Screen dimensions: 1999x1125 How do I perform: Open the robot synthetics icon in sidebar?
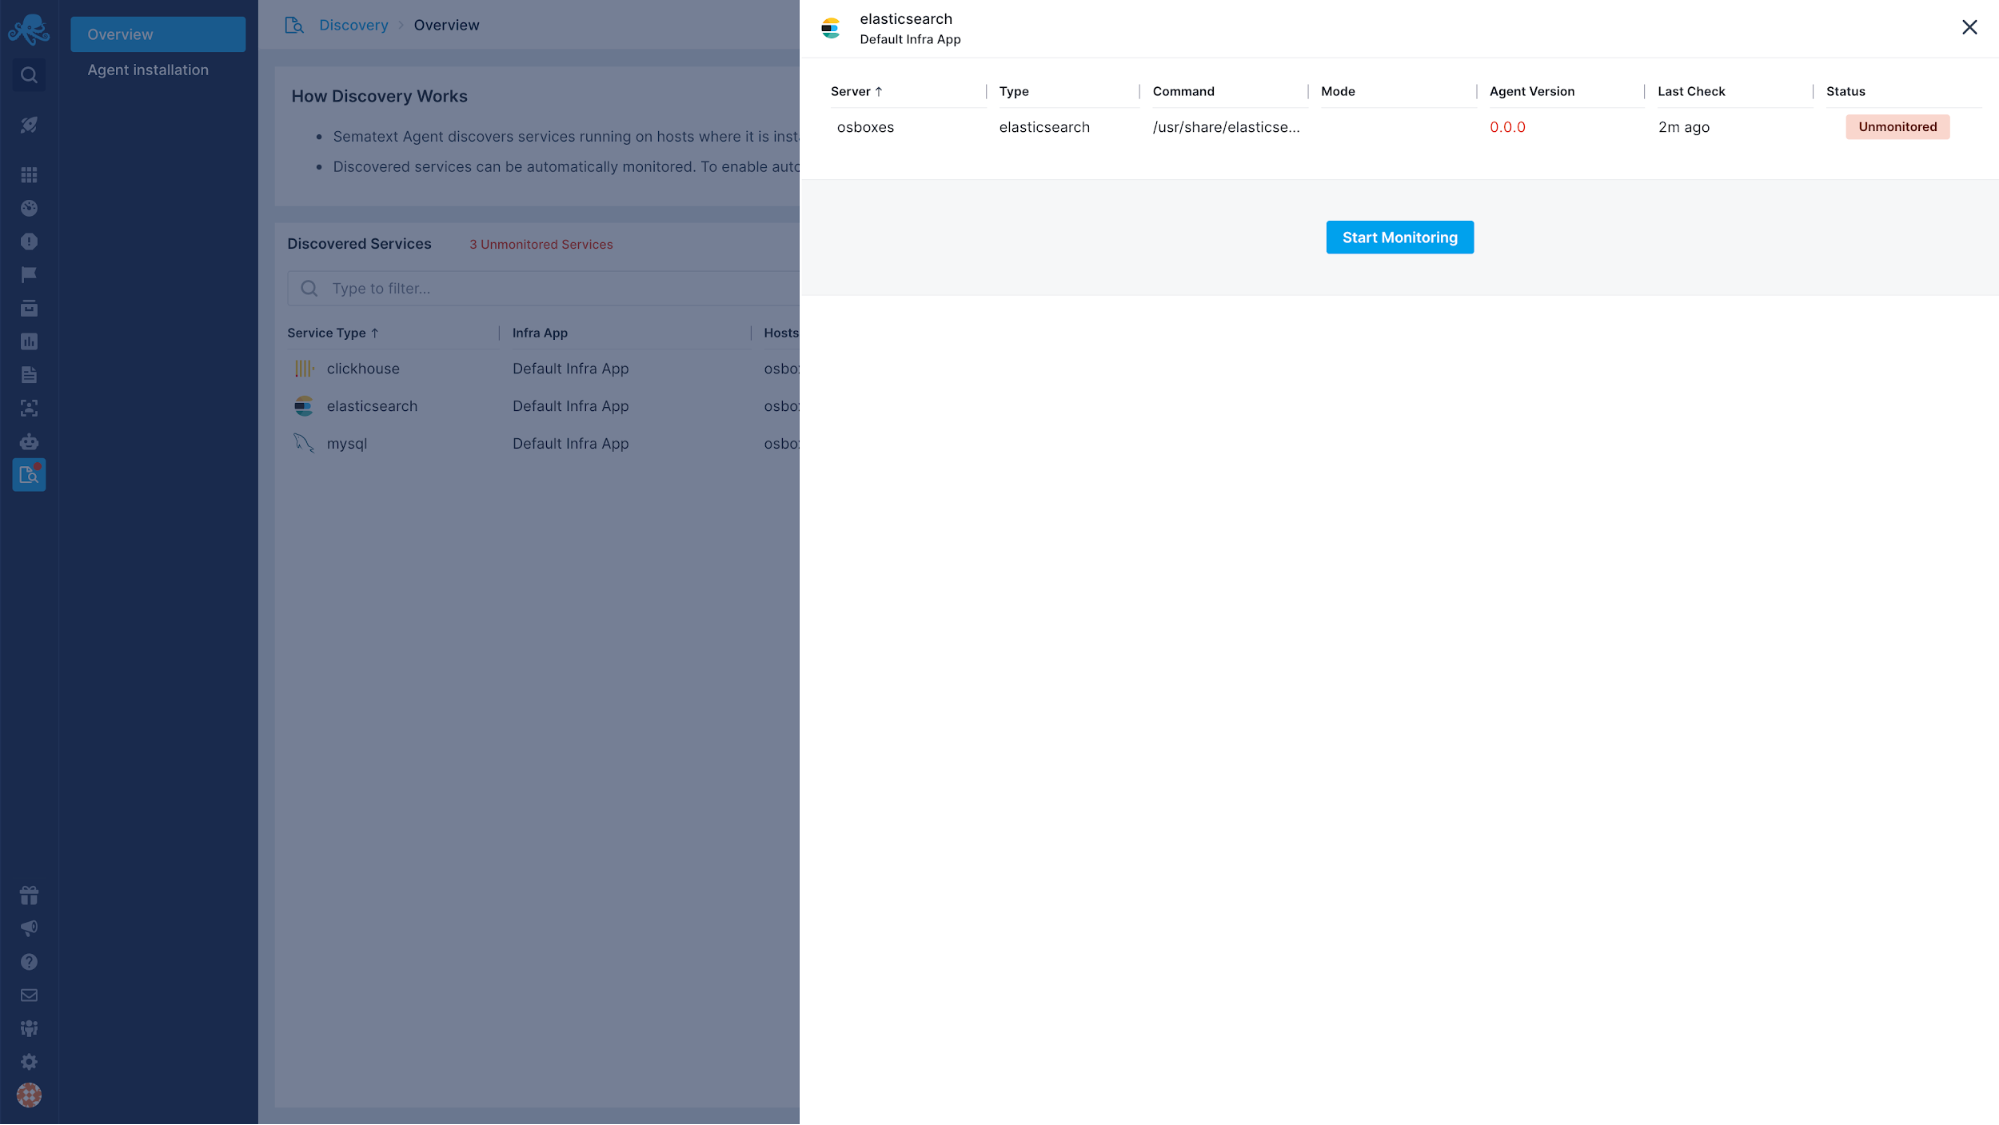point(29,441)
